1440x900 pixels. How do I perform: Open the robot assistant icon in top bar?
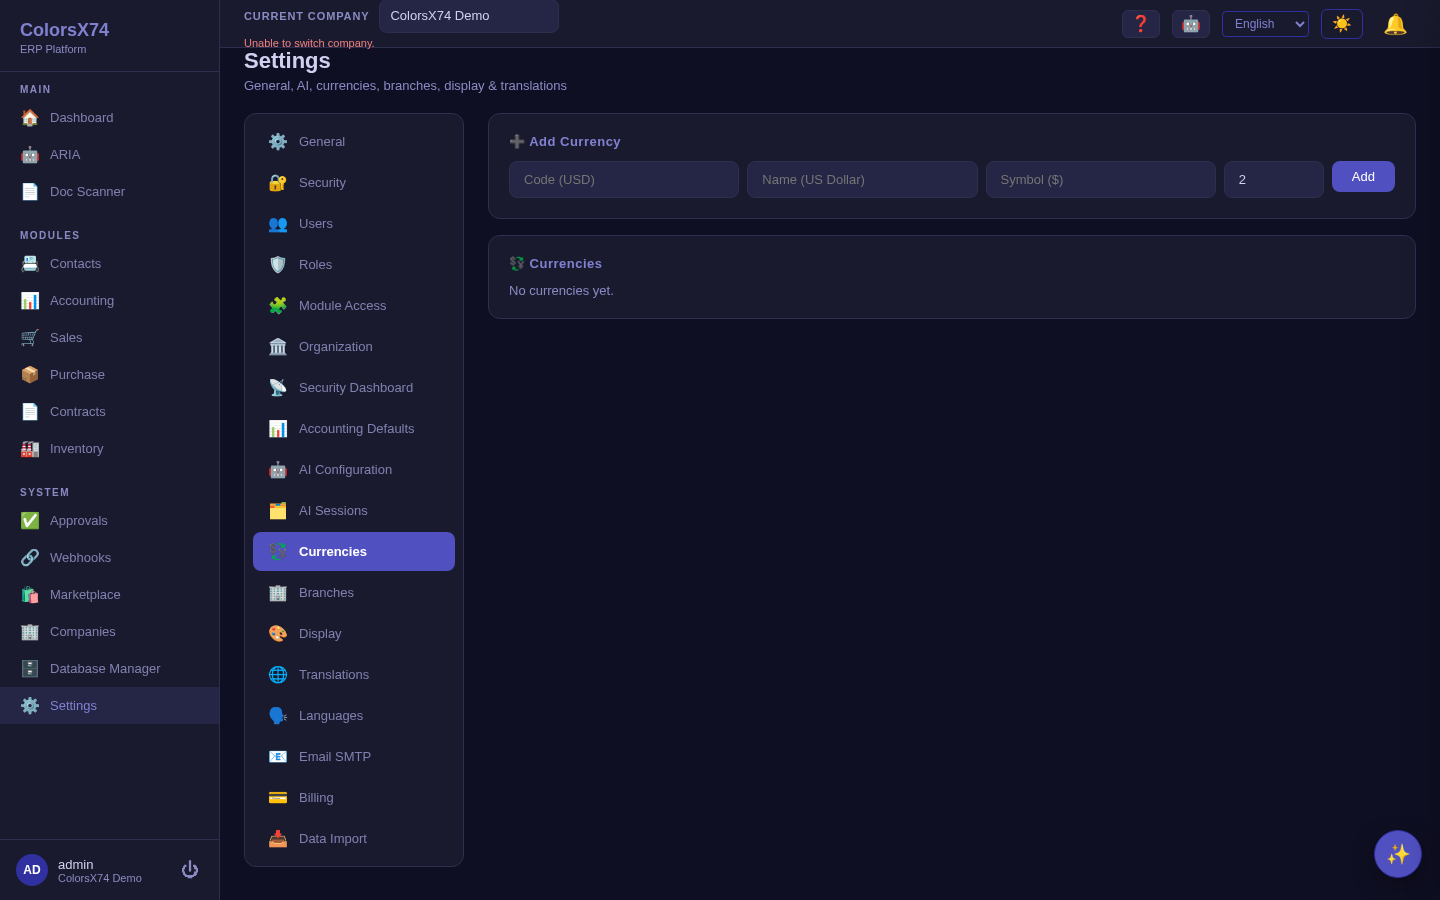tap(1191, 24)
